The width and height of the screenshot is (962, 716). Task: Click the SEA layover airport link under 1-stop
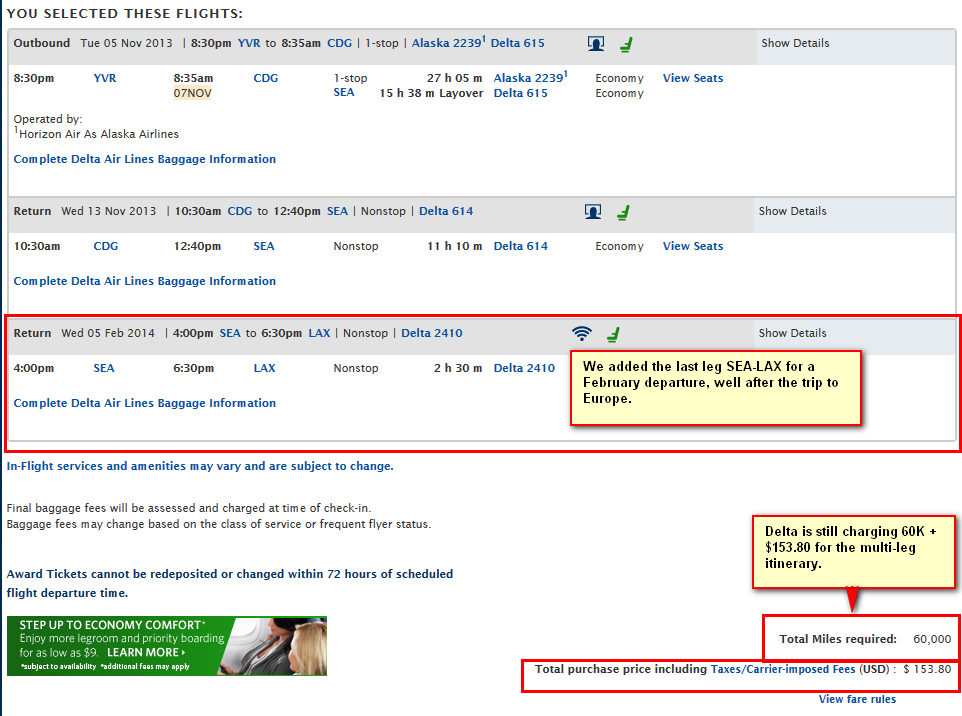coord(344,92)
